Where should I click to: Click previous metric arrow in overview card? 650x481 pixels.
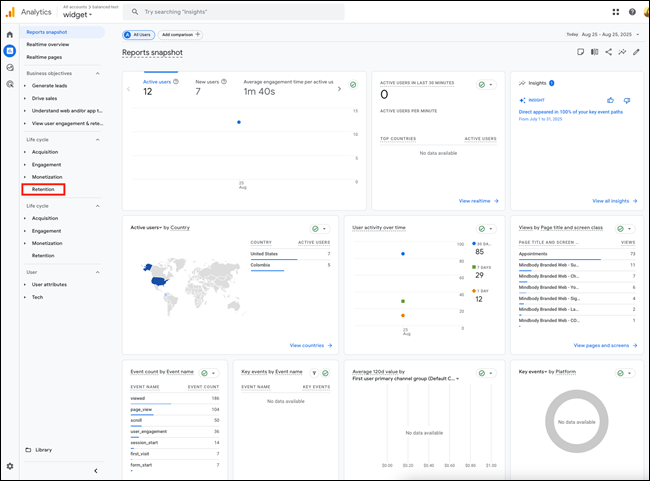click(129, 89)
